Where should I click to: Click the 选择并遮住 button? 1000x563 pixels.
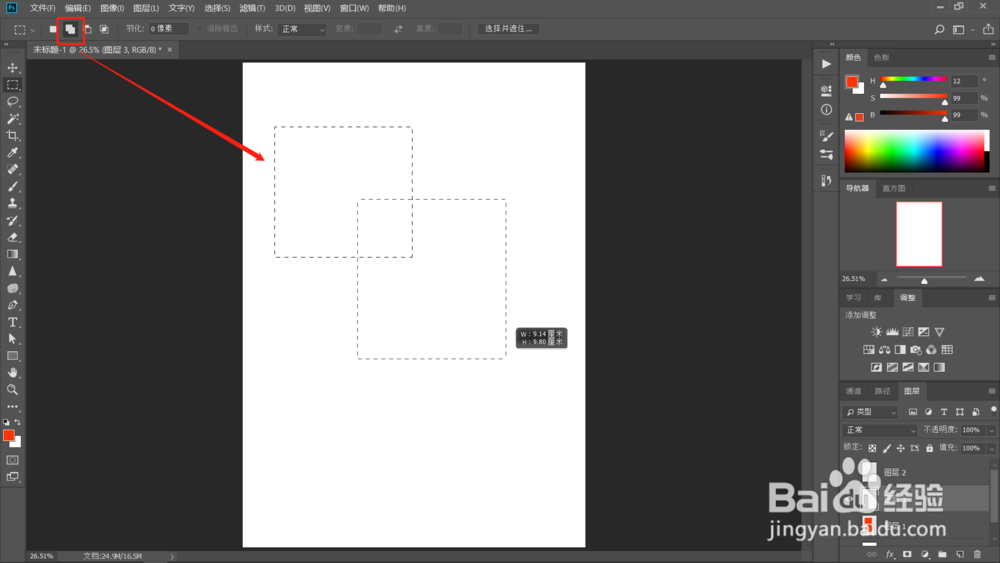[x=508, y=29]
